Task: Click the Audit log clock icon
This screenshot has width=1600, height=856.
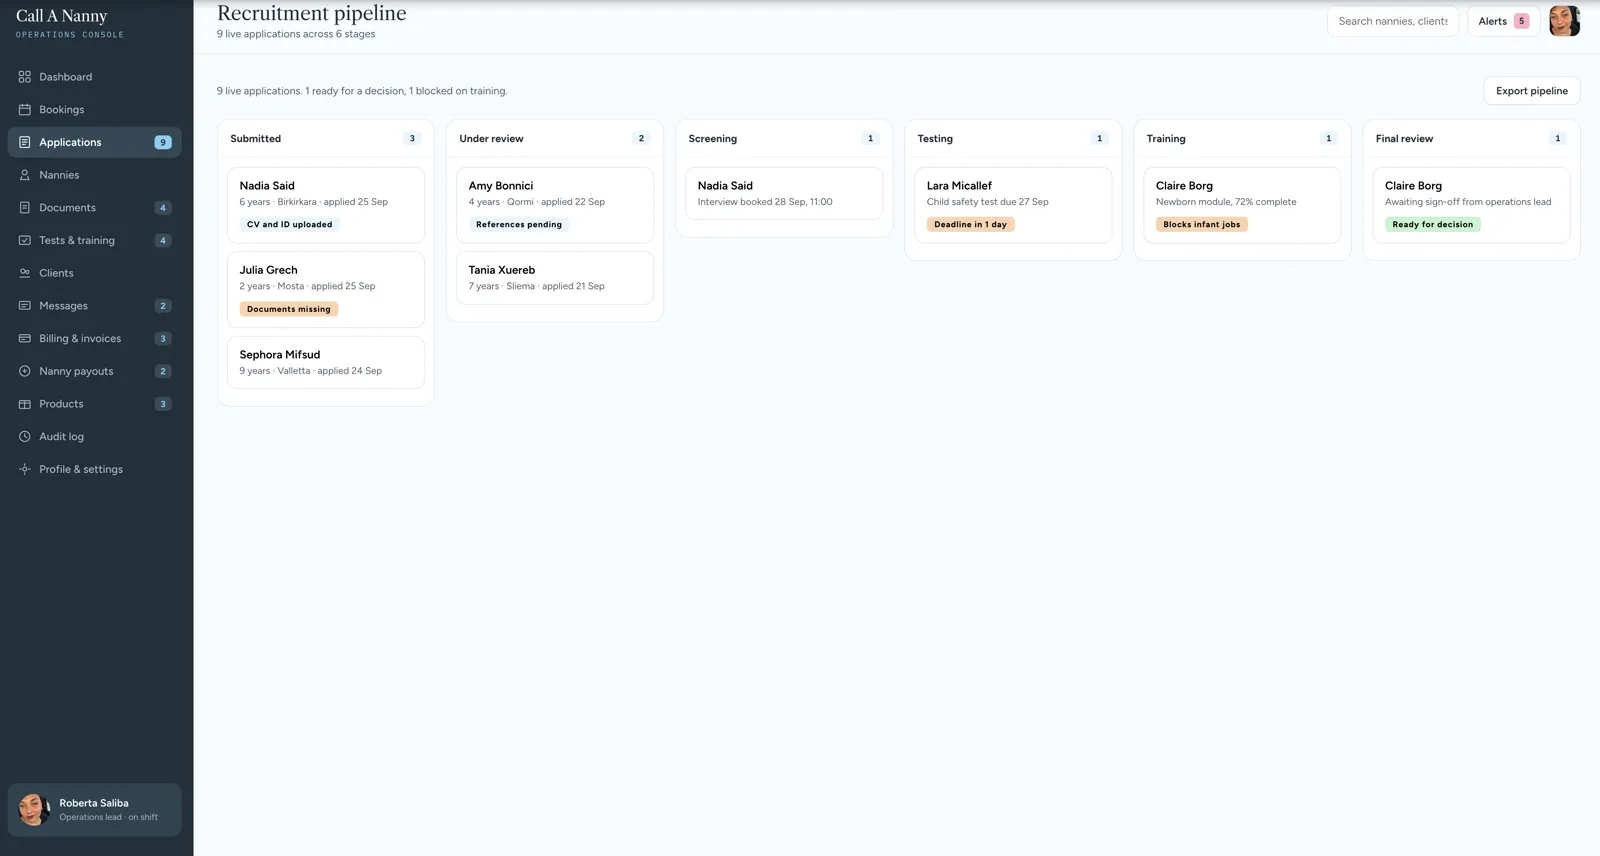Action: (25, 437)
